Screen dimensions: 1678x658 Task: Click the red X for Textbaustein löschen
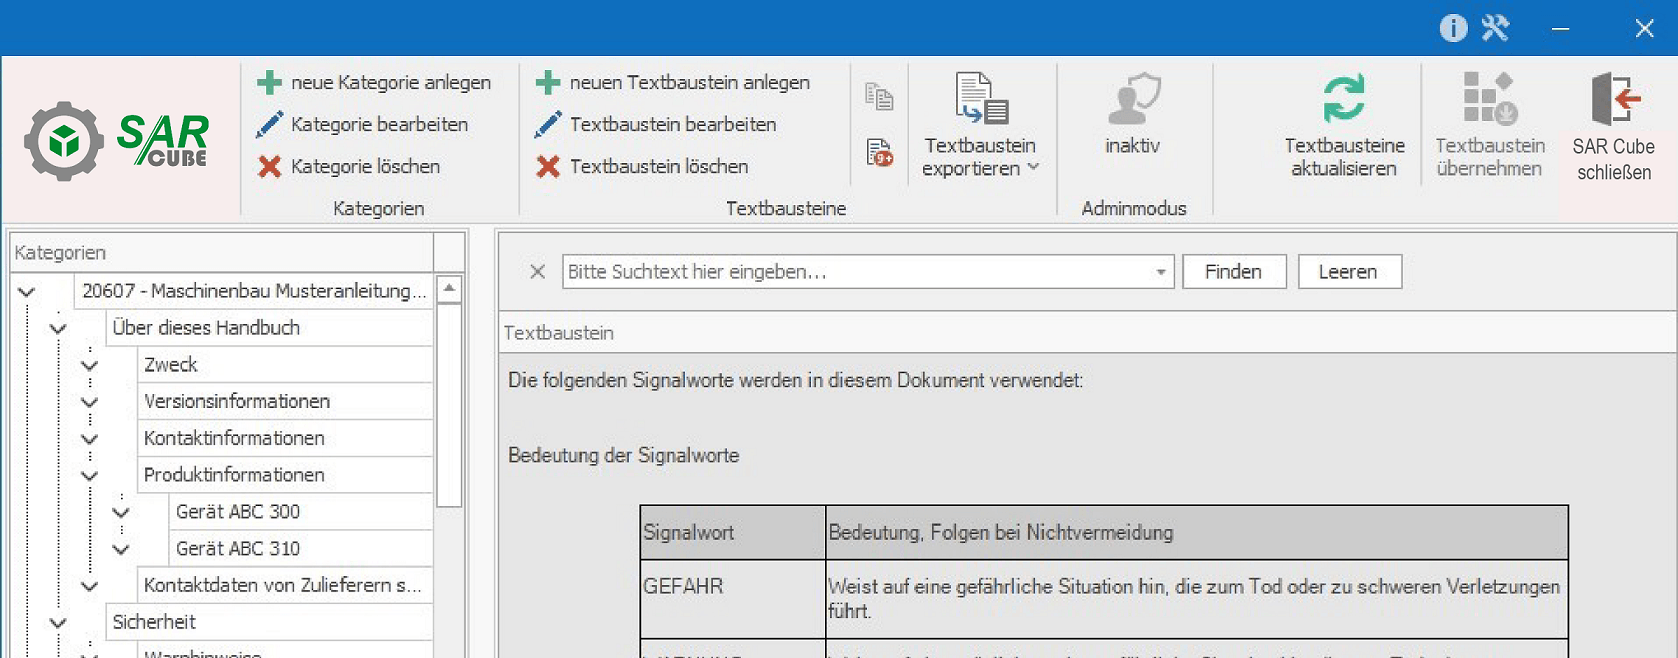(548, 167)
